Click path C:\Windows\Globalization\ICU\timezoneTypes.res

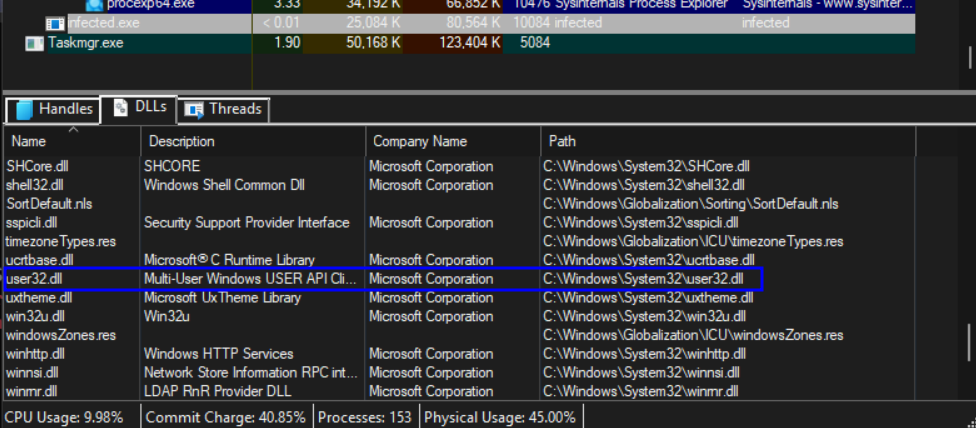point(693,241)
